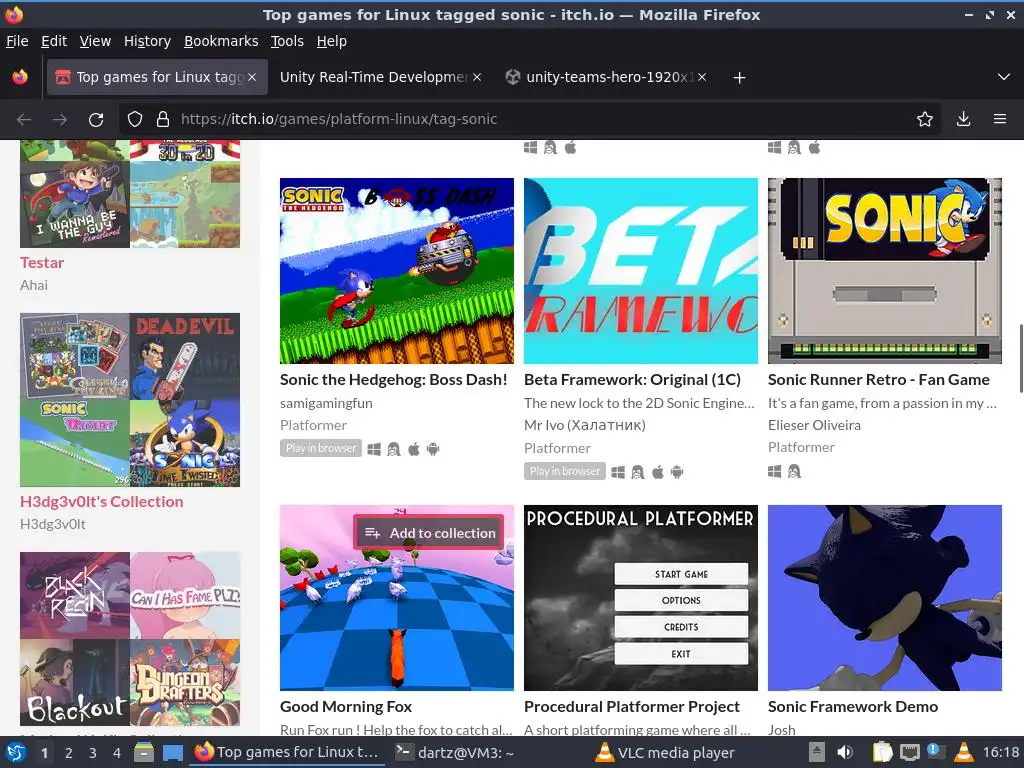Image resolution: width=1024 pixels, height=768 pixels.
Task: Click Add to collection button
Action: (429, 533)
